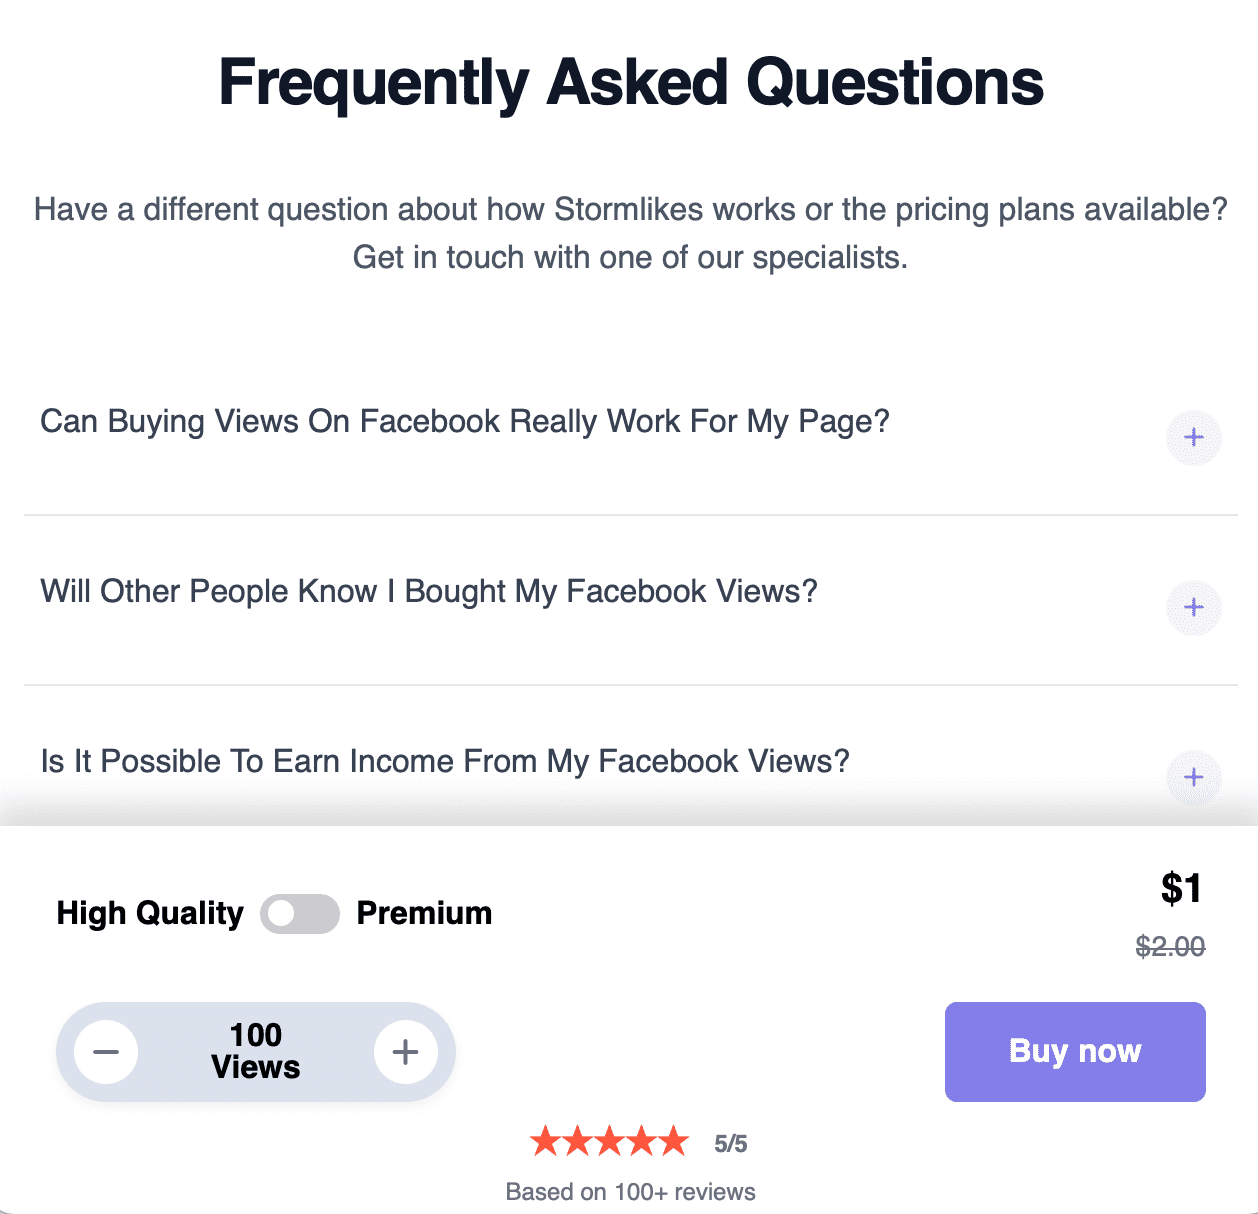Image resolution: width=1258 pixels, height=1214 pixels.
Task: Click the 'Based on 100+ reviews' text
Action: point(629,1191)
